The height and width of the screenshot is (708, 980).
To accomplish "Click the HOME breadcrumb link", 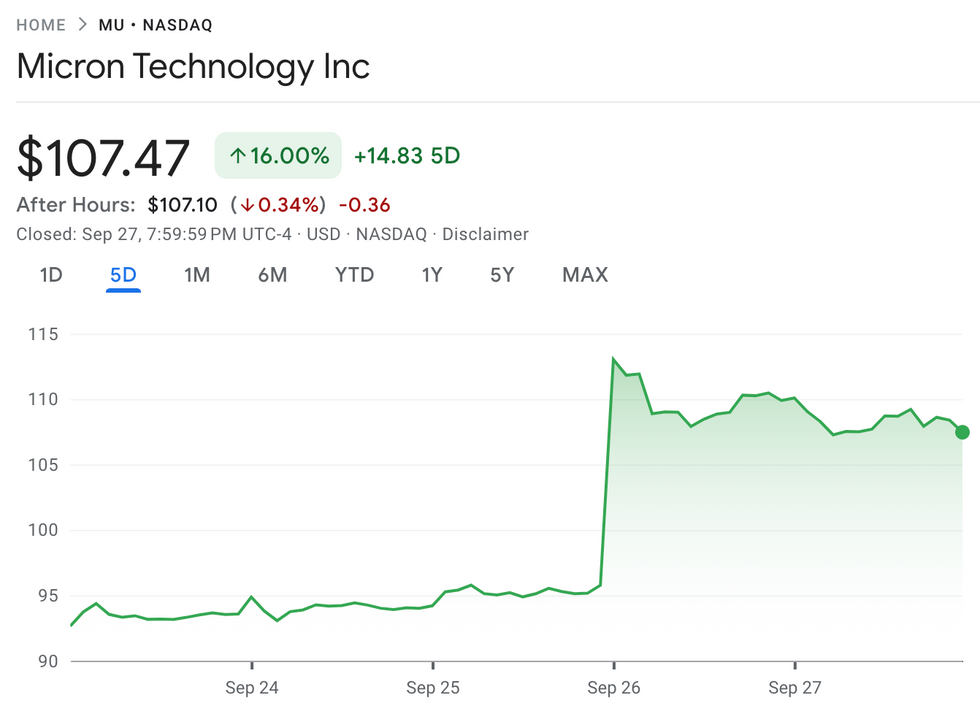I will [41, 25].
